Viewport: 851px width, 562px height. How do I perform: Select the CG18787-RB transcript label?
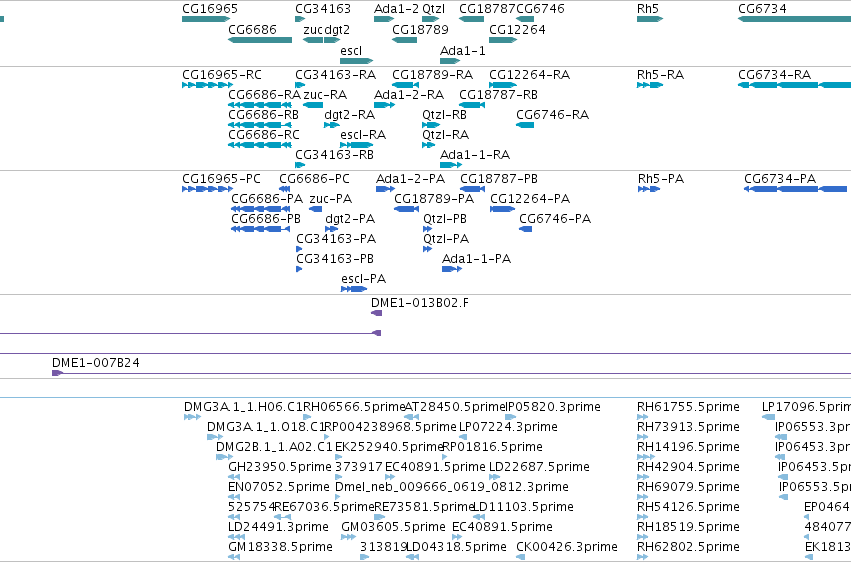pos(498,94)
